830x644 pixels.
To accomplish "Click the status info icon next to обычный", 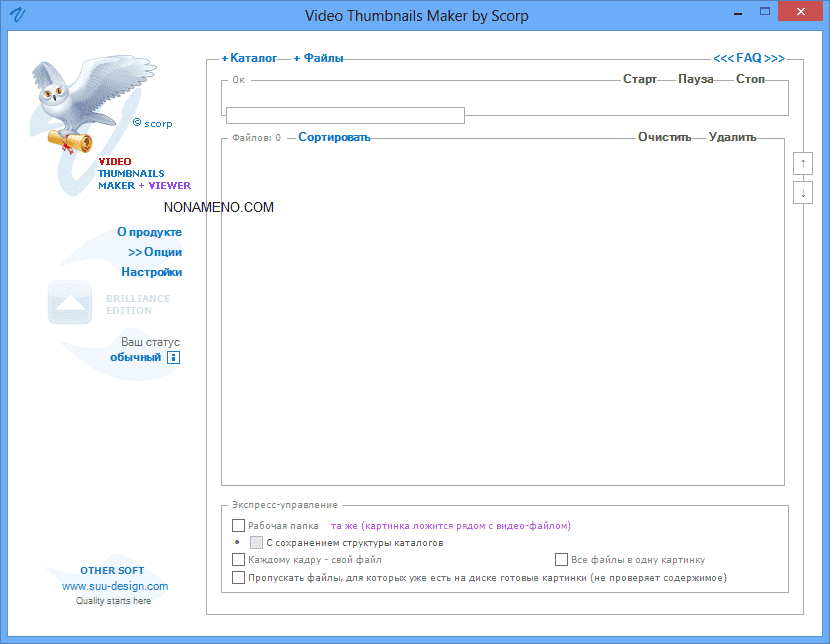I will click(173, 357).
